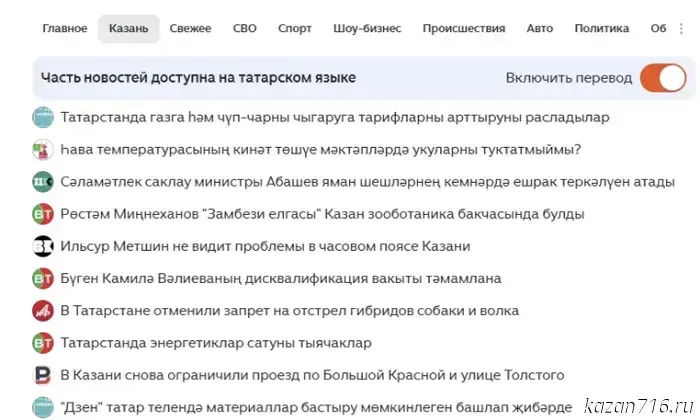700x420 pixels.
Task: Open Дзен татар телендә материаллар news
Action: pos(316,407)
